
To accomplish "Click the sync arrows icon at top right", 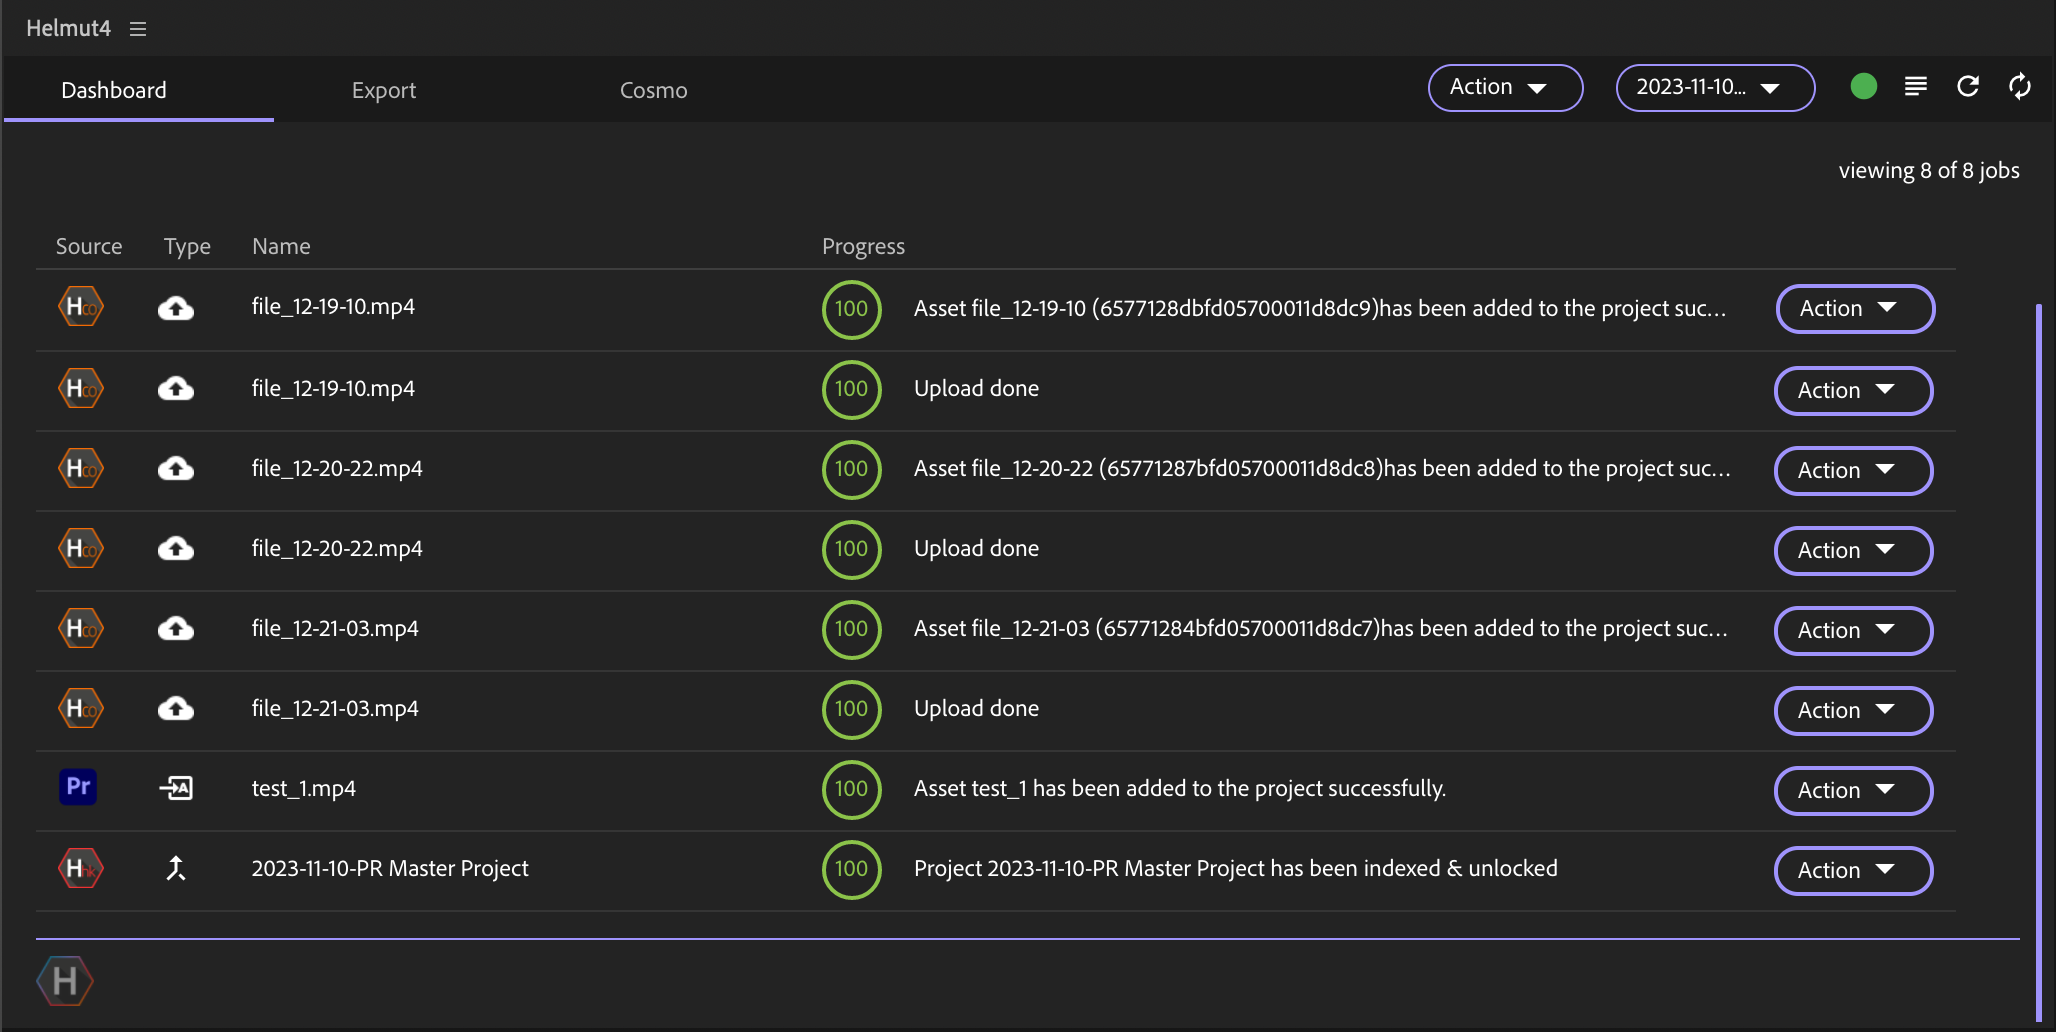I will point(2019,87).
